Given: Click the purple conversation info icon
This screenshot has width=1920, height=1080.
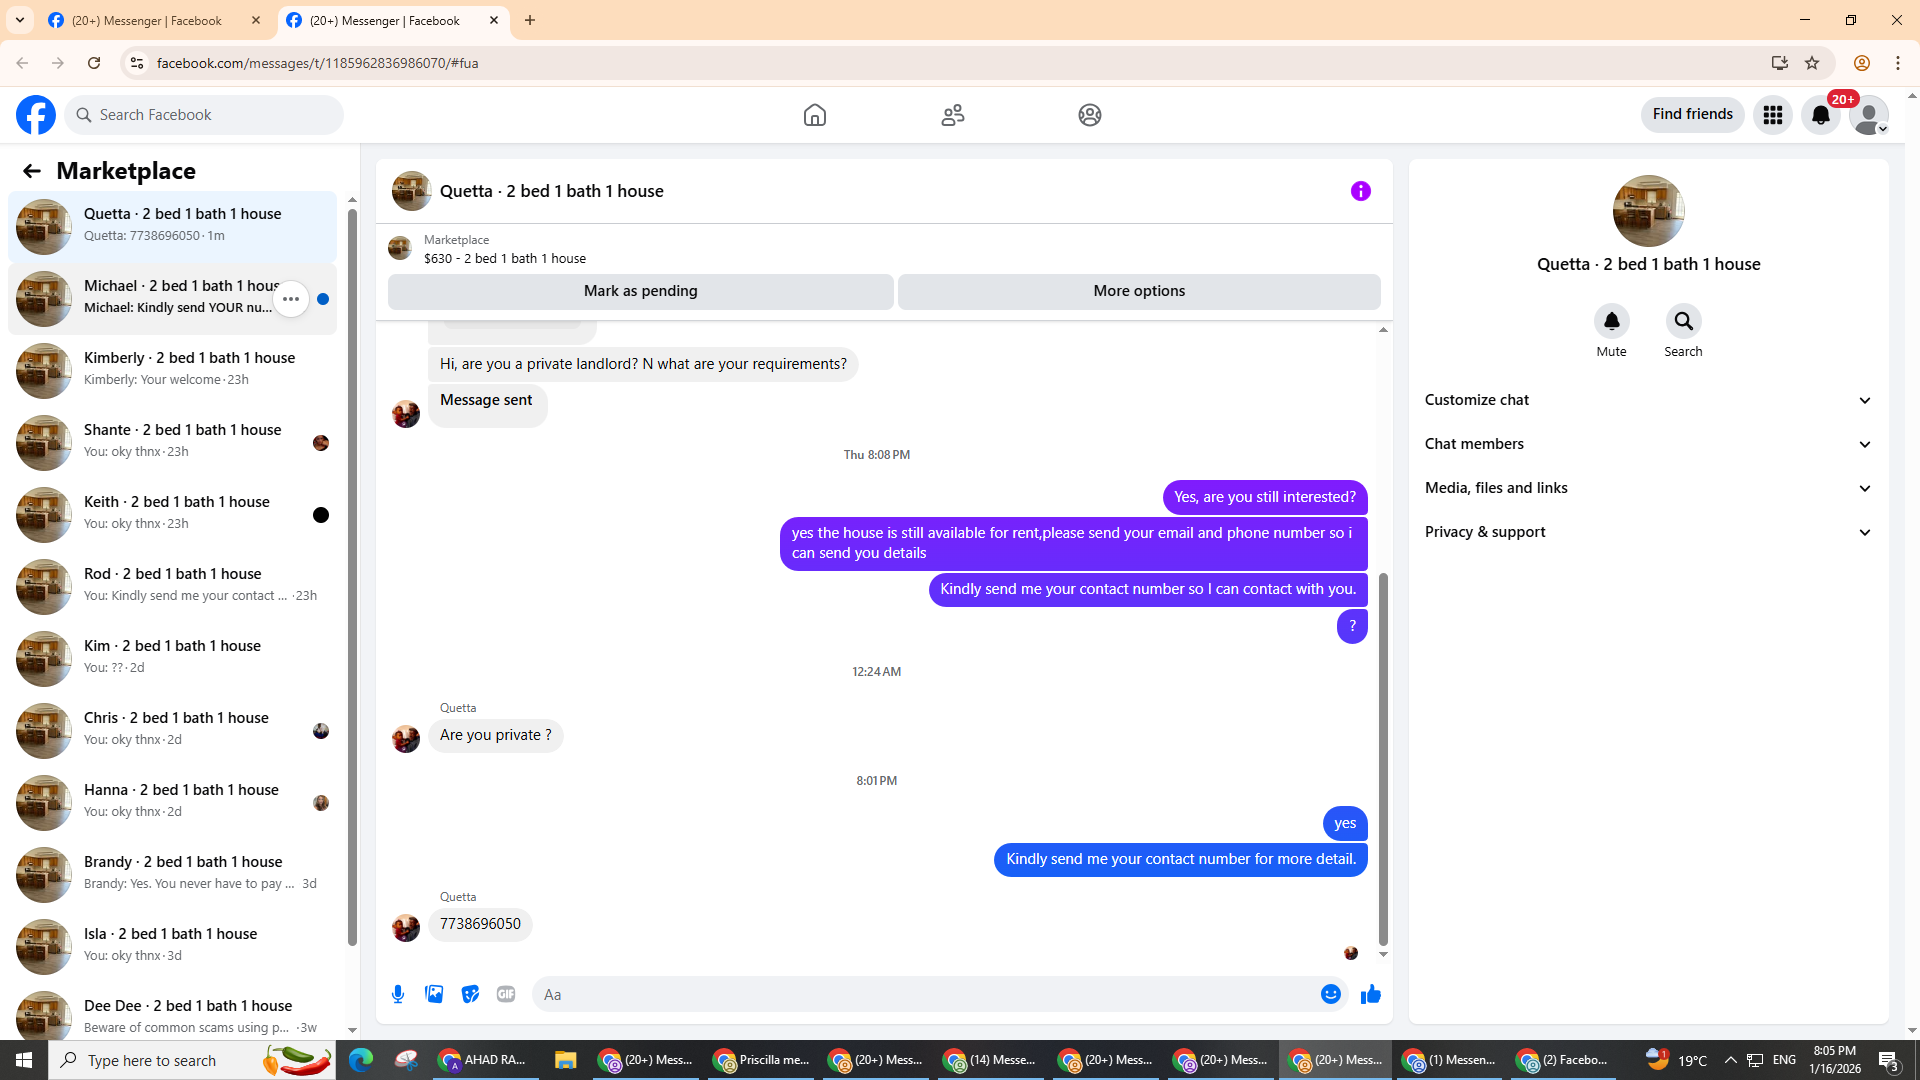Looking at the screenshot, I should (x=1360, y=191).
